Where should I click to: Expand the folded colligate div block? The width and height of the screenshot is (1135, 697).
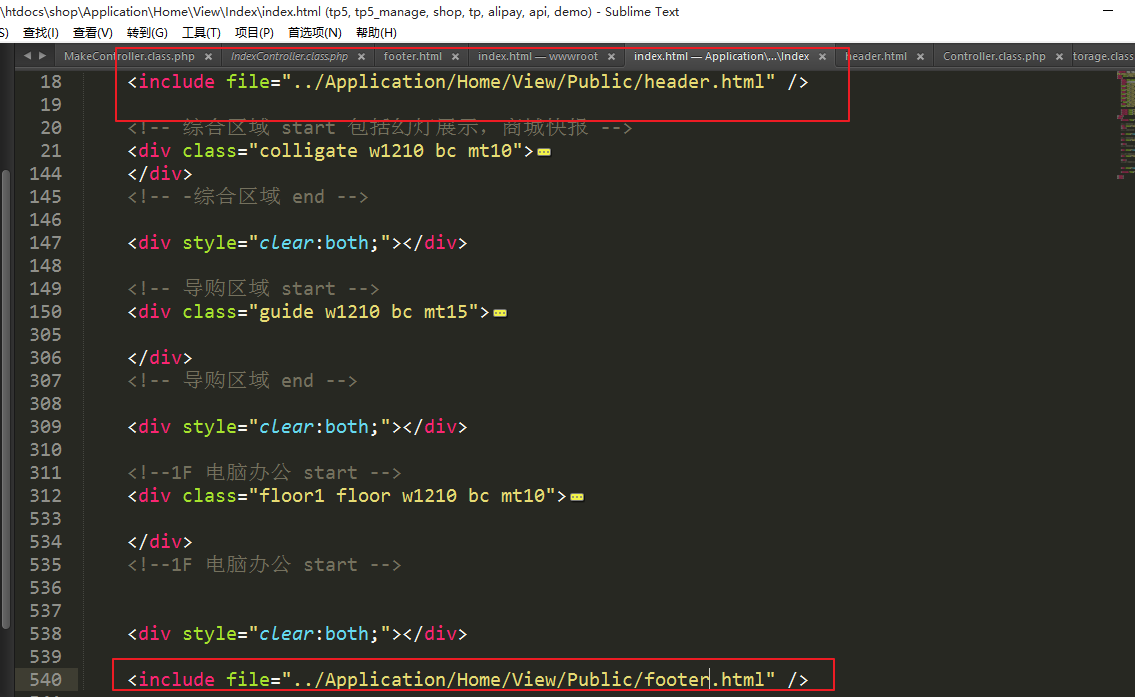[544, 152]
